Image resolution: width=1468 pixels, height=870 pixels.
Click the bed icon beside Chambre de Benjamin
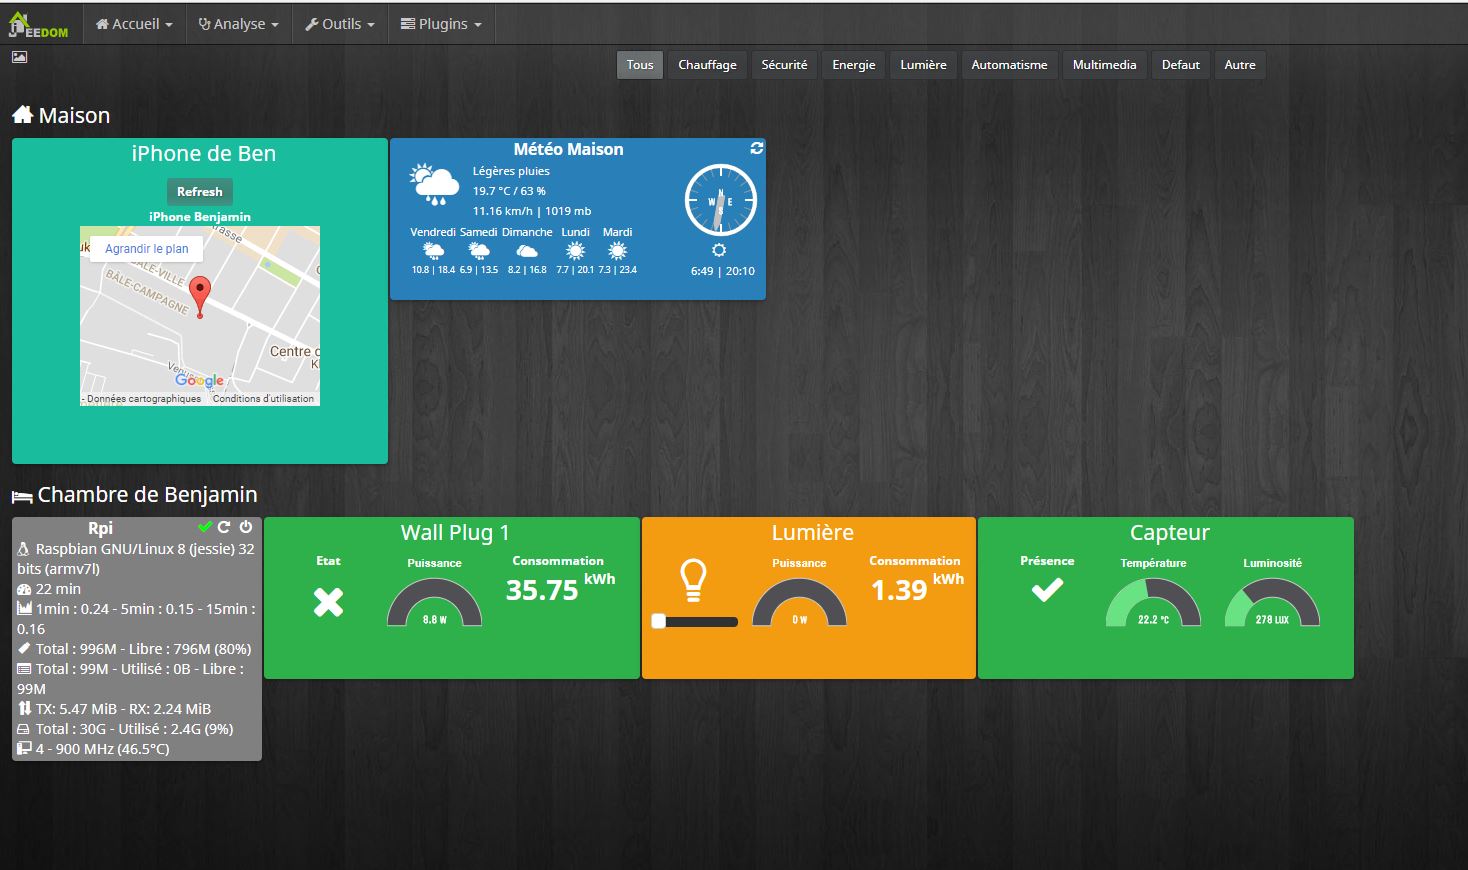(22, 497)
